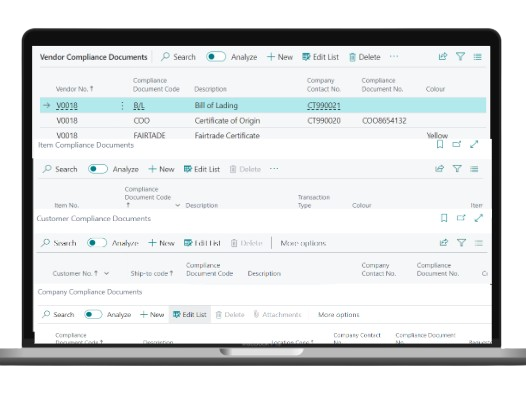The height and width of the screenshot is (394, 526).
Task: Open more actions ellipsis in Vendor toolbar
Action: point(394,56)
